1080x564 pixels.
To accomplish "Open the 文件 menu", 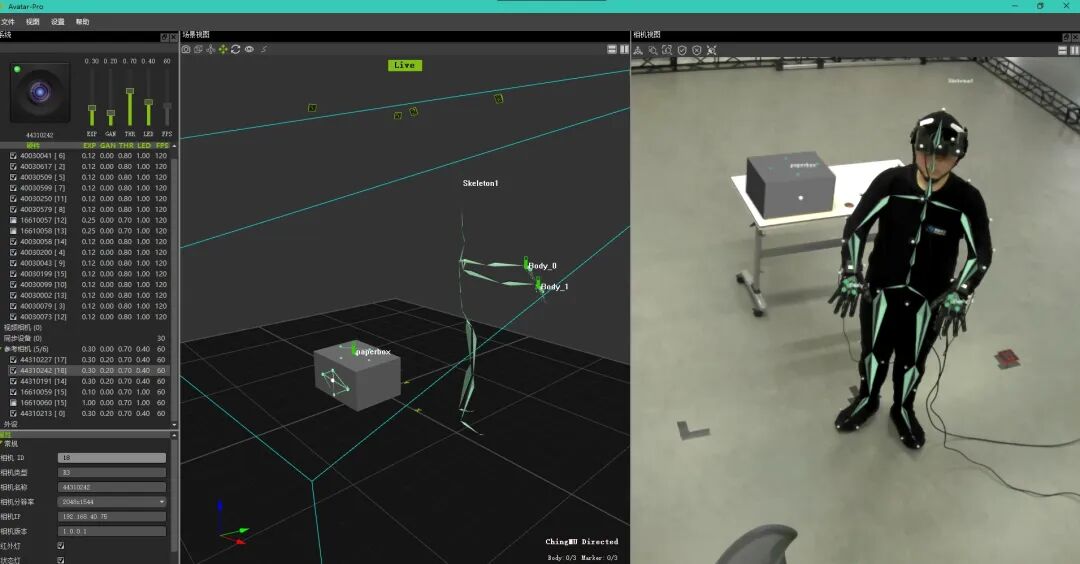I will point(8,21).
